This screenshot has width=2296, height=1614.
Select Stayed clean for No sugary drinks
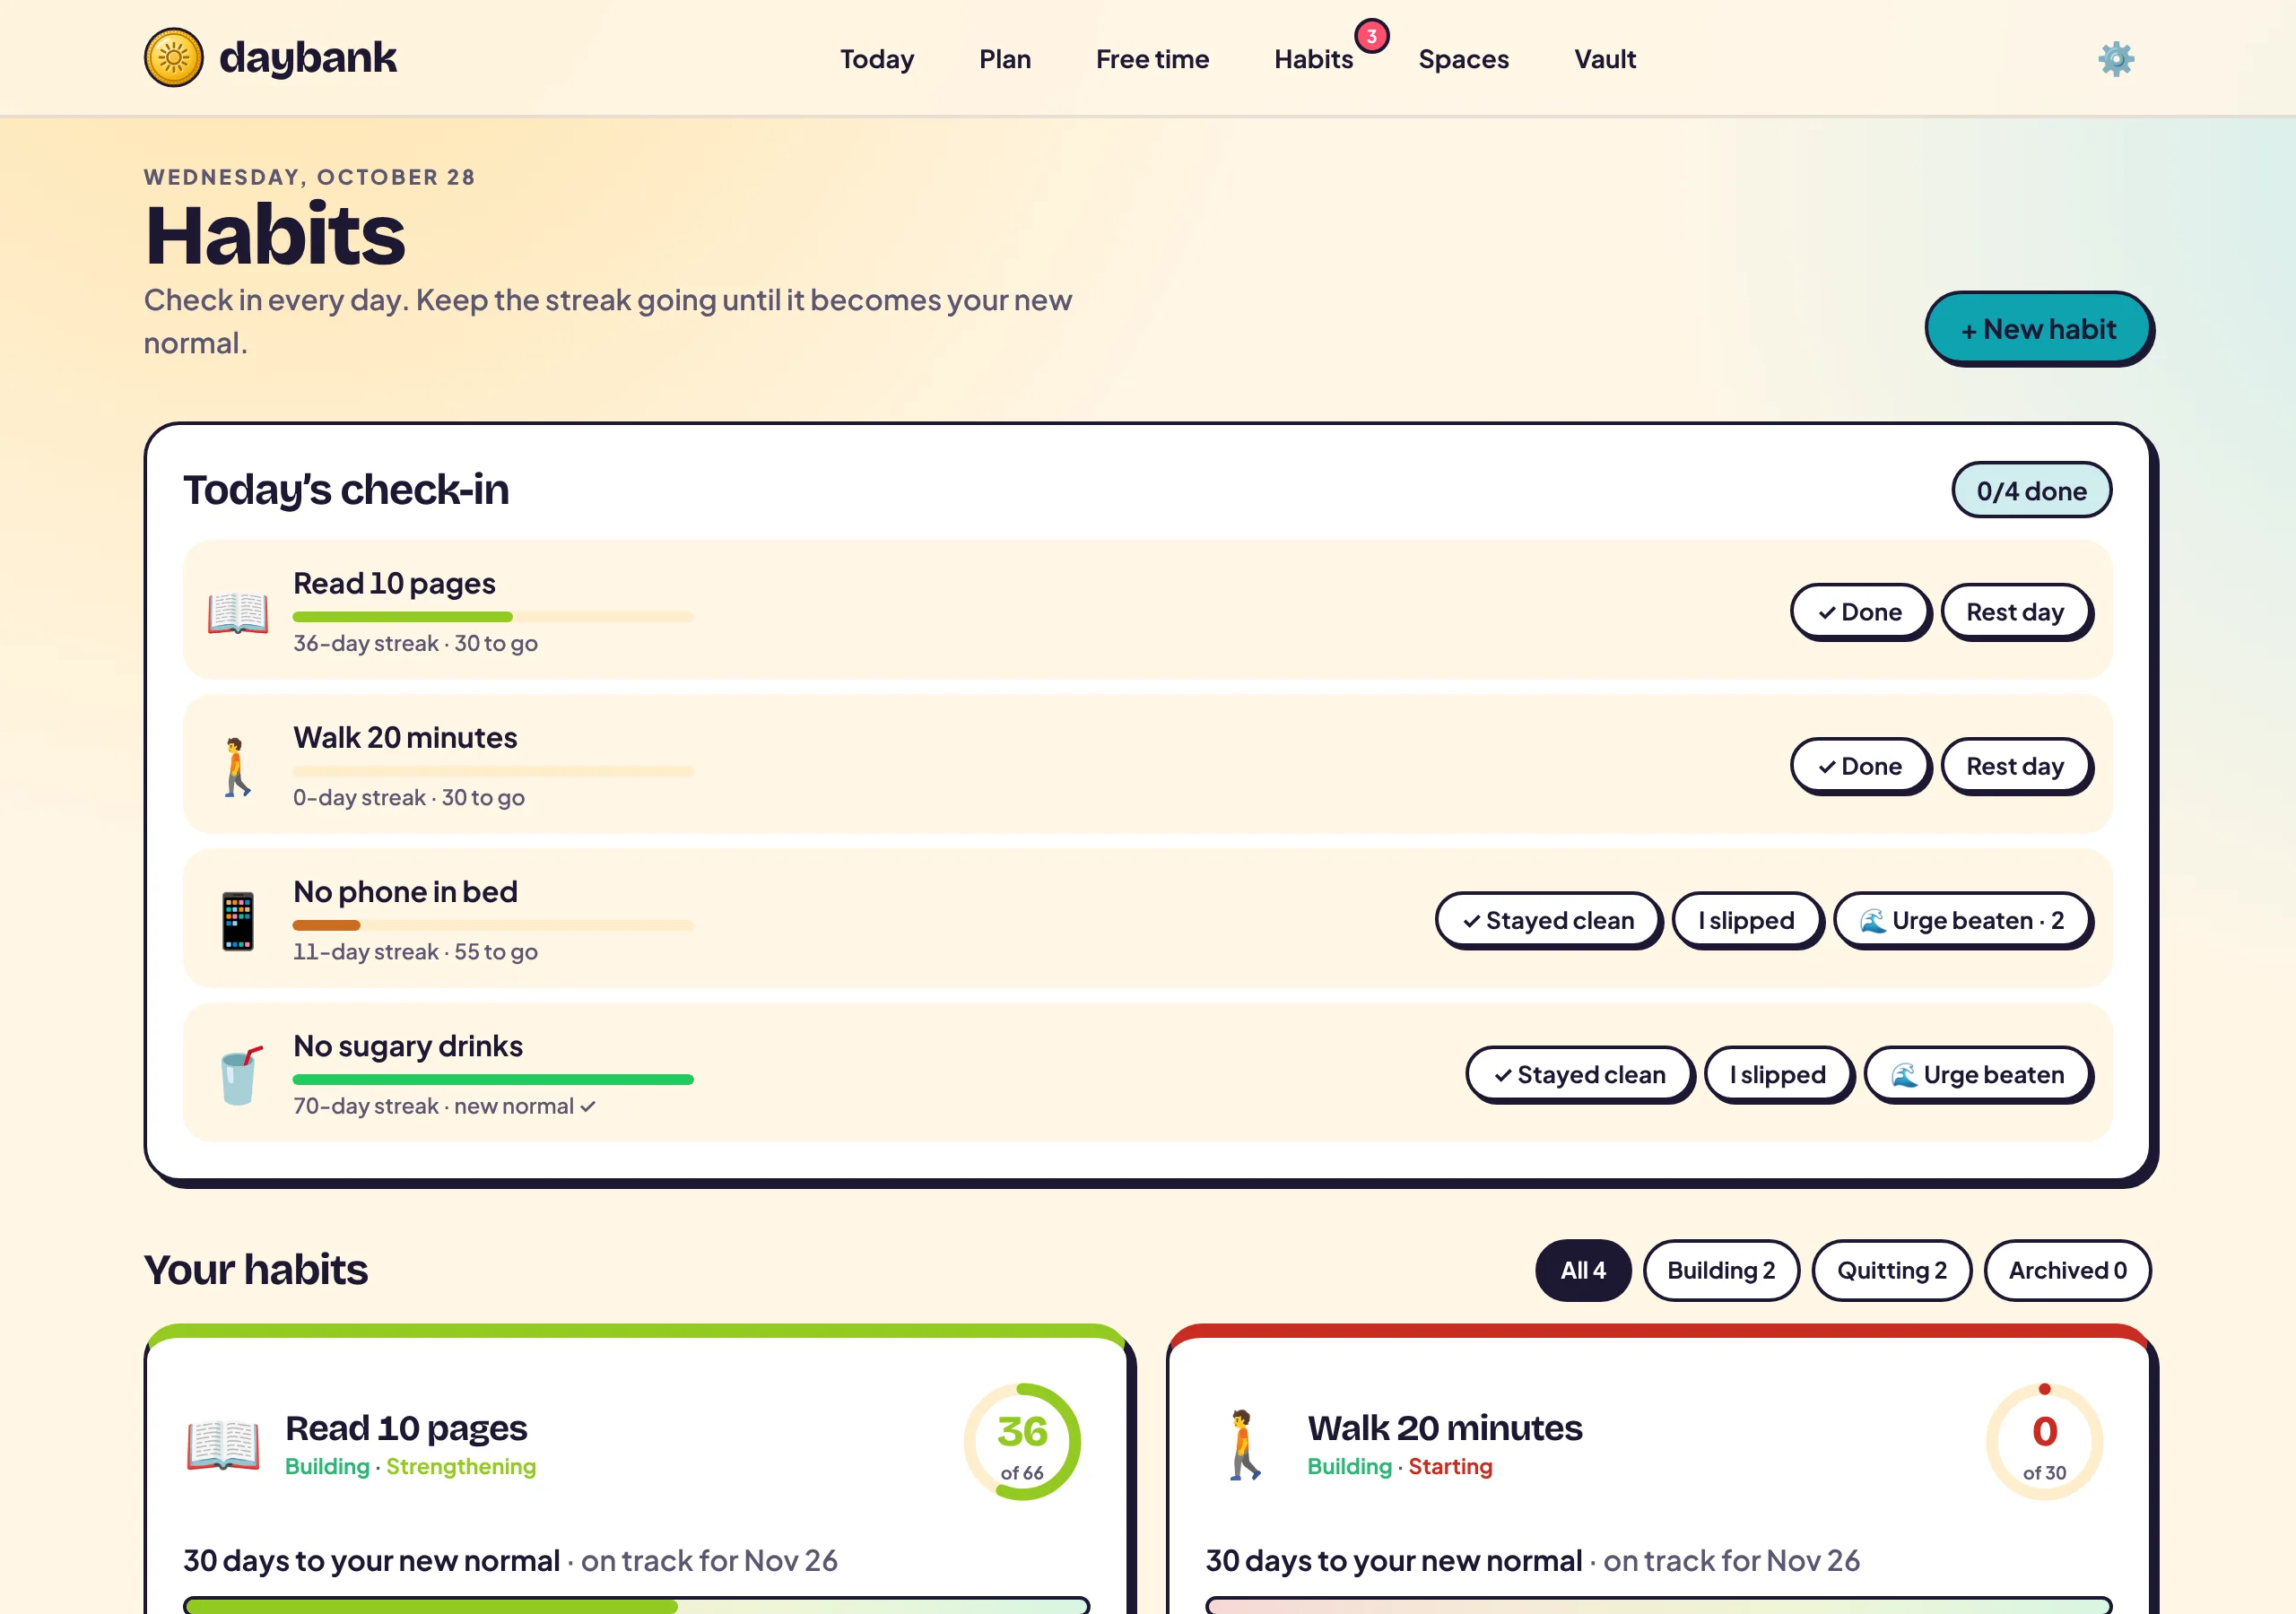1579,1074
